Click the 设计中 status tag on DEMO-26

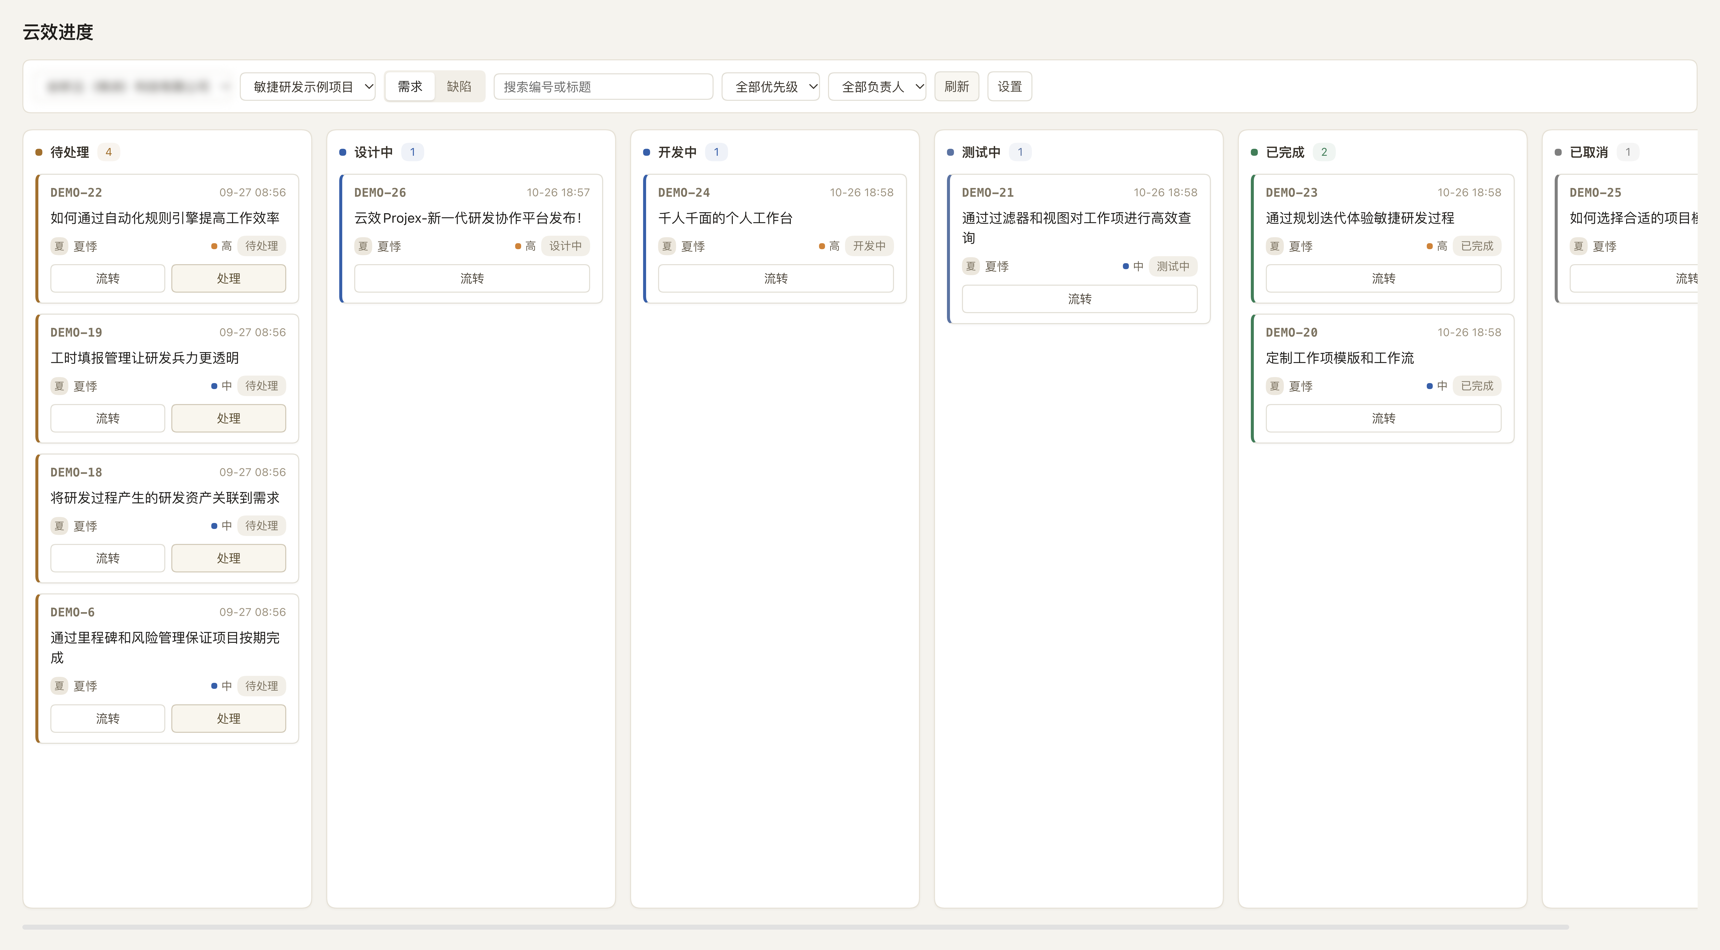click(565, 246)
